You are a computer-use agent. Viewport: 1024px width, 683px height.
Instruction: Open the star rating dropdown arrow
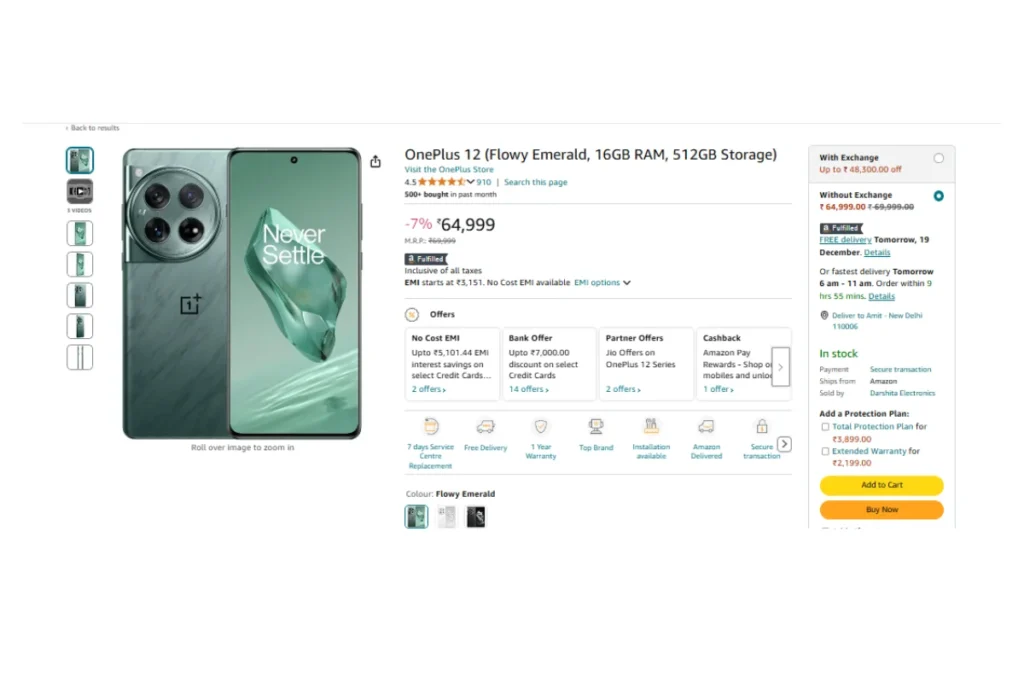click(470, 182)
